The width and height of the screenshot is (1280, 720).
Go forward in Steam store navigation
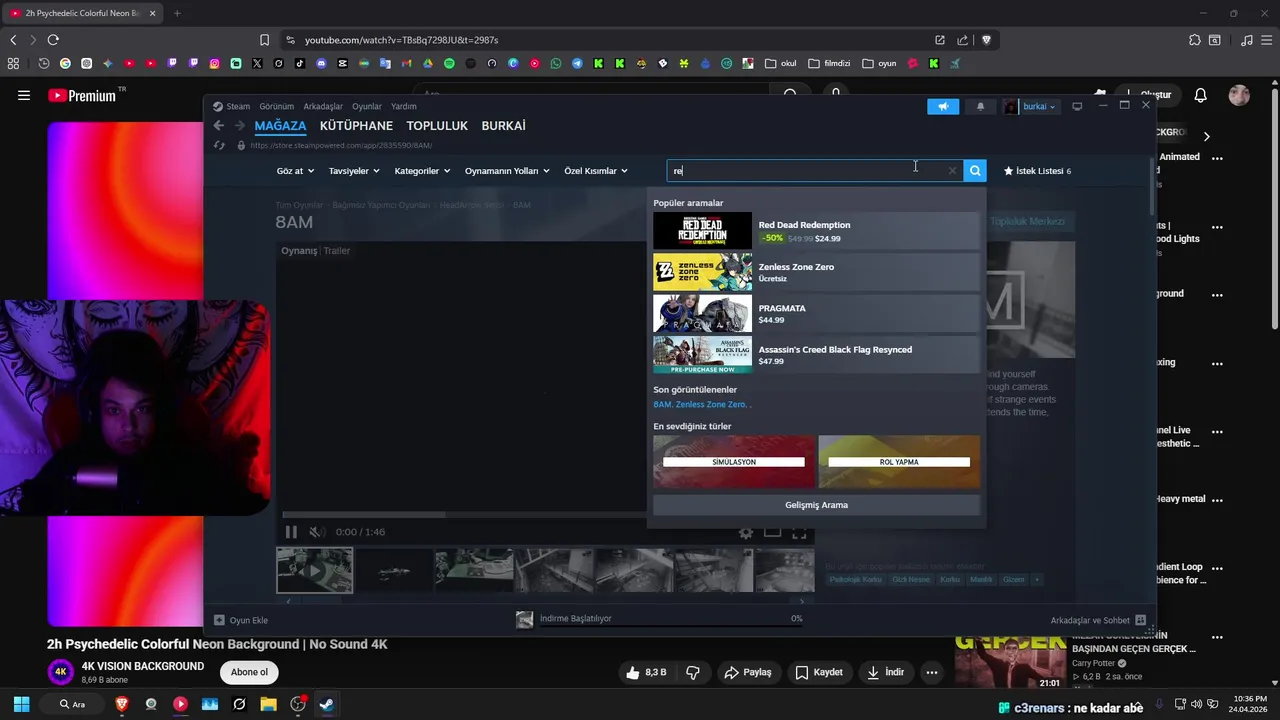[x=240, y=126]
